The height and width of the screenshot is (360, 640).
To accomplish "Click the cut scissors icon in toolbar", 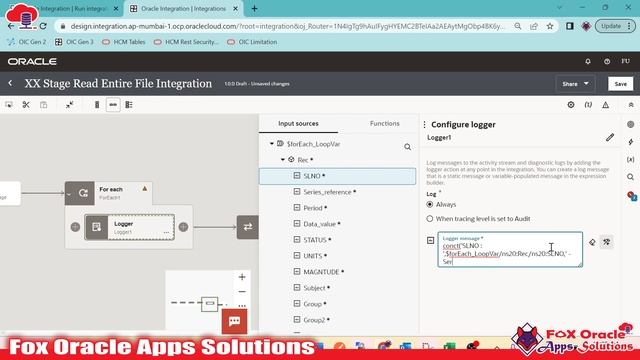I will pos(26,105).
